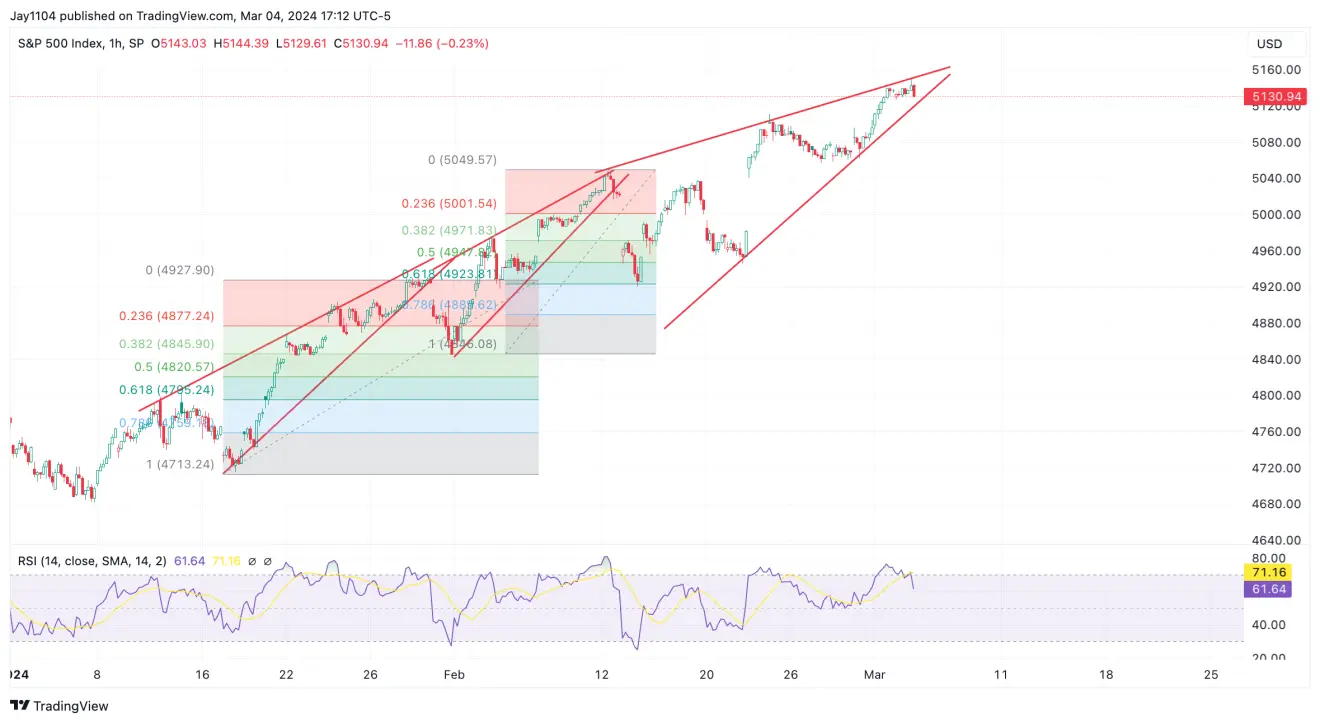Select the red current price label 5130.94
Screen dimensions: 1320x723
coord(1274,97)
